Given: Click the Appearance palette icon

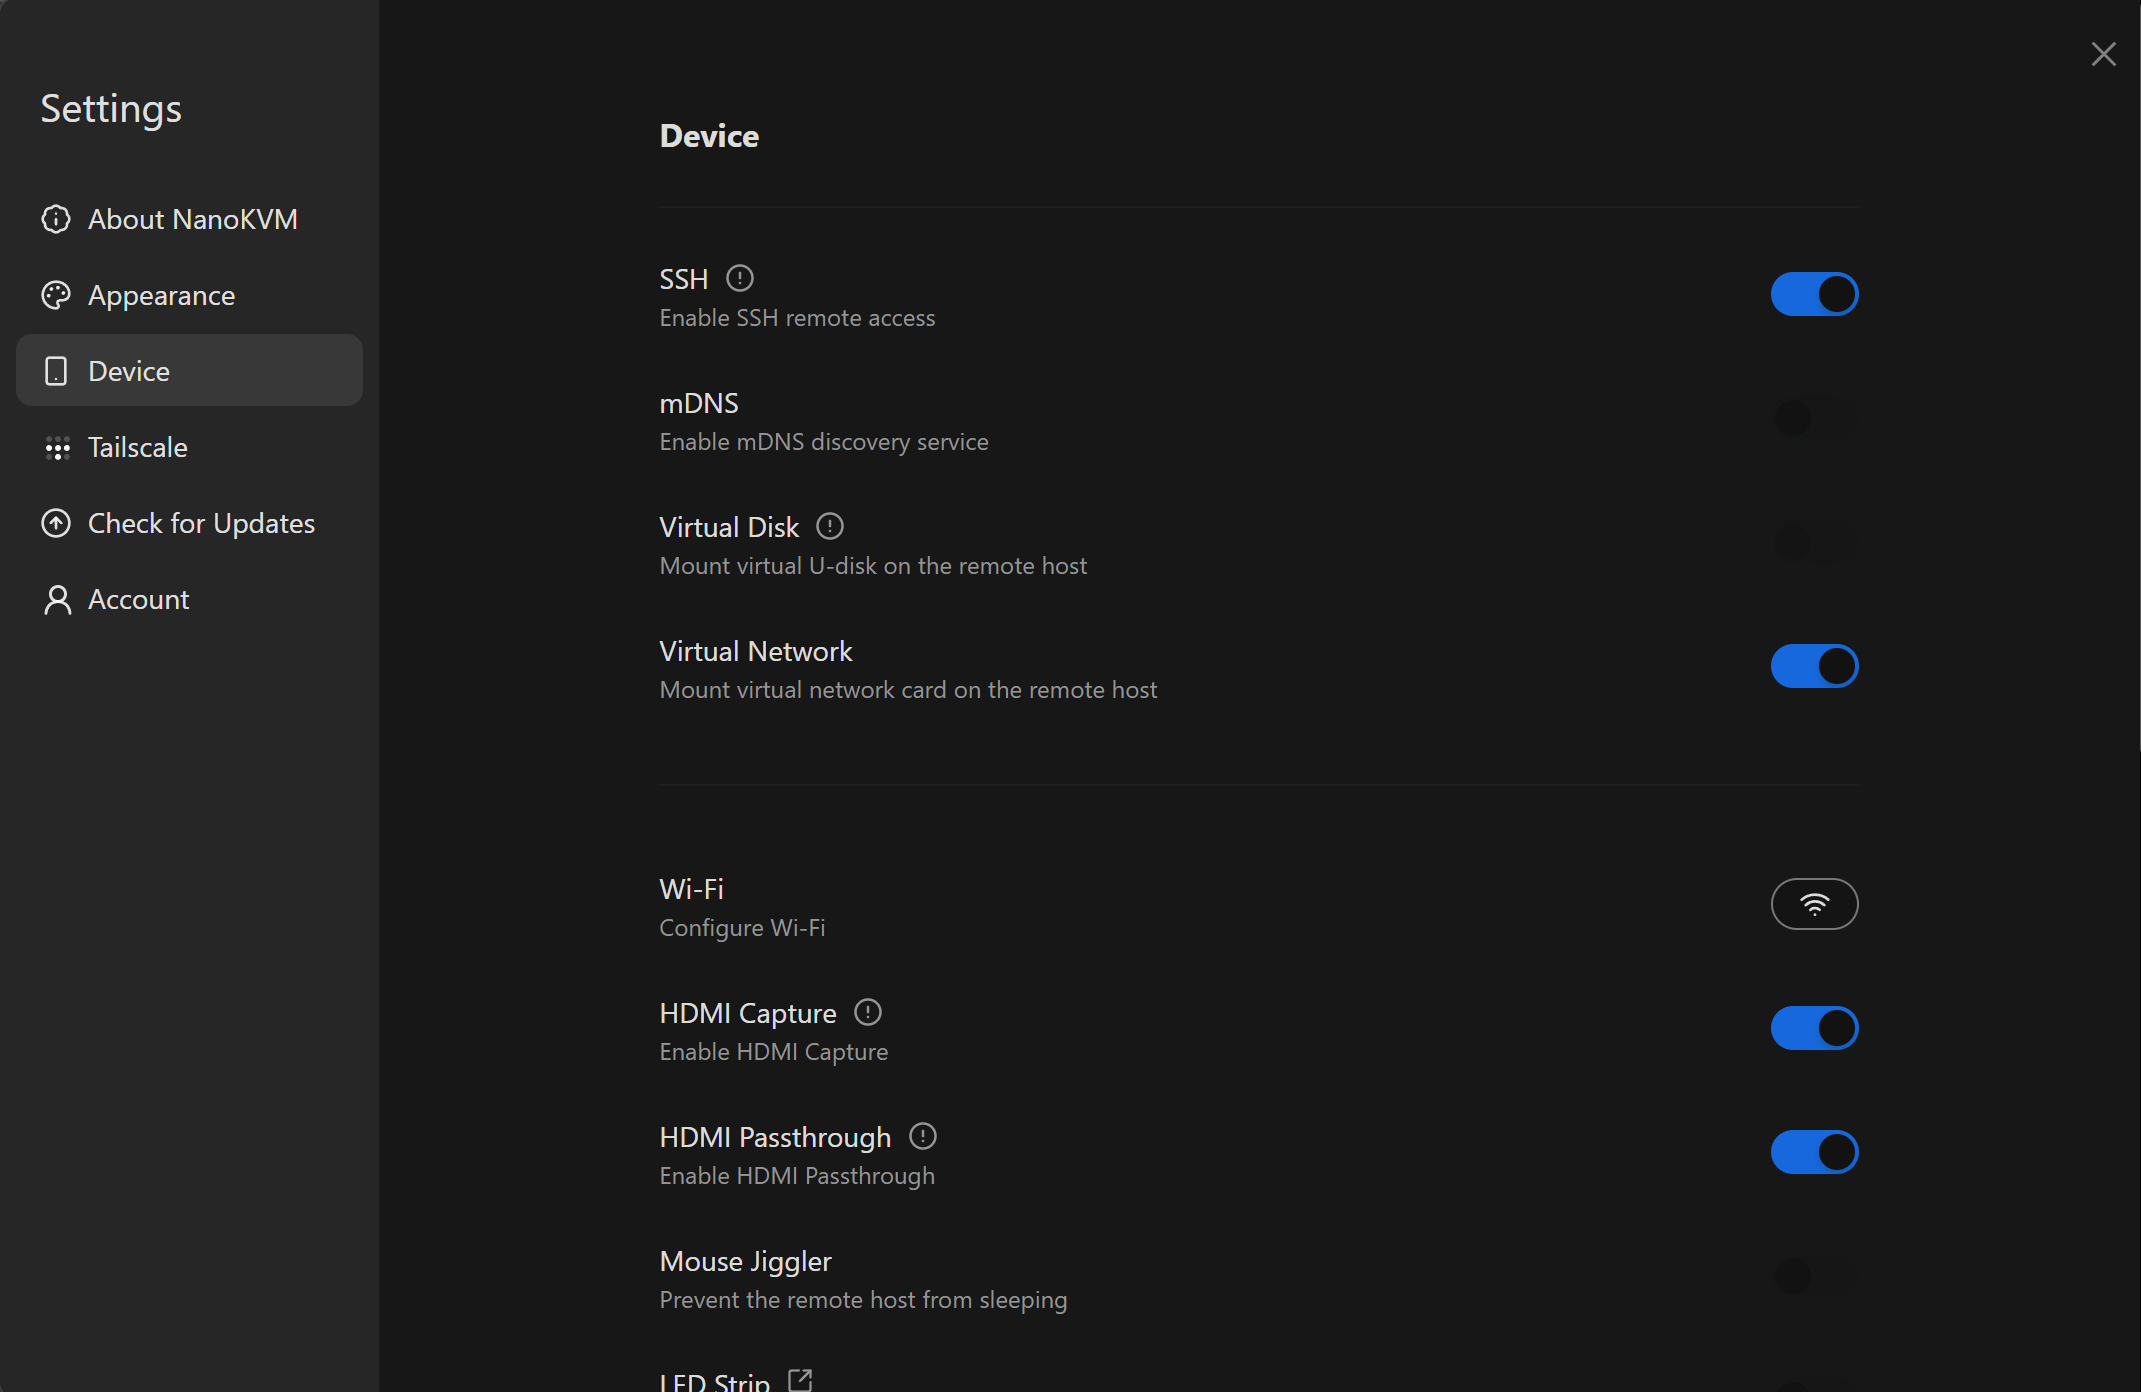Looking at the screenshot, I should coord(56,295).
